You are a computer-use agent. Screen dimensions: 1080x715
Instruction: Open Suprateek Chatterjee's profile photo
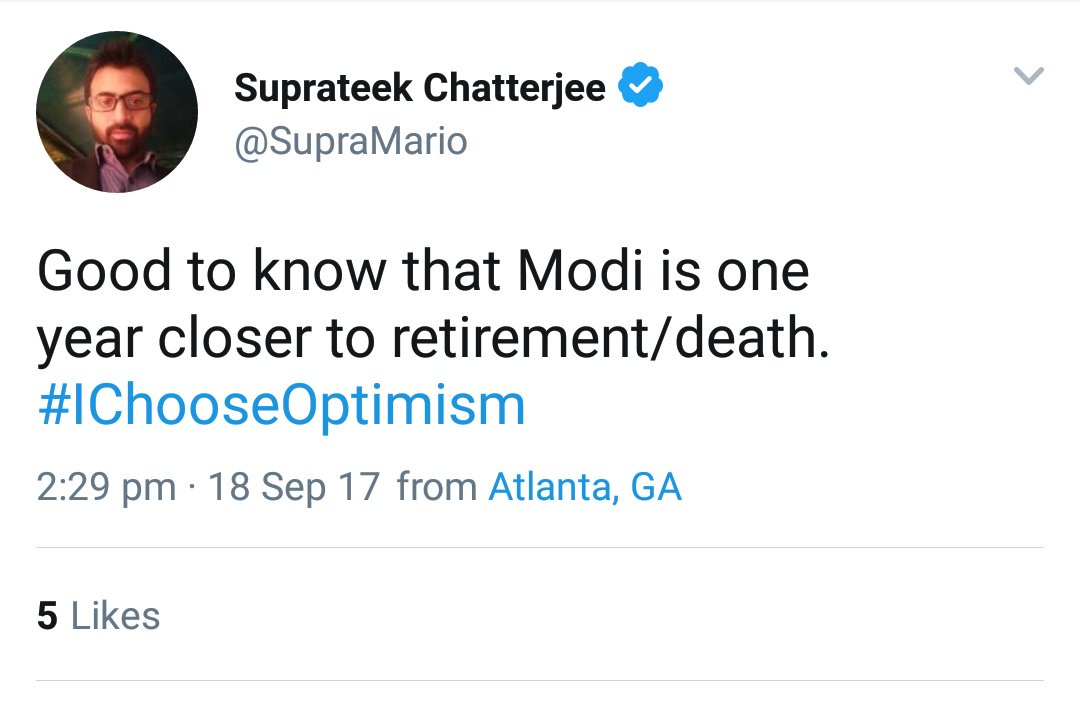(x=117, y=112)
